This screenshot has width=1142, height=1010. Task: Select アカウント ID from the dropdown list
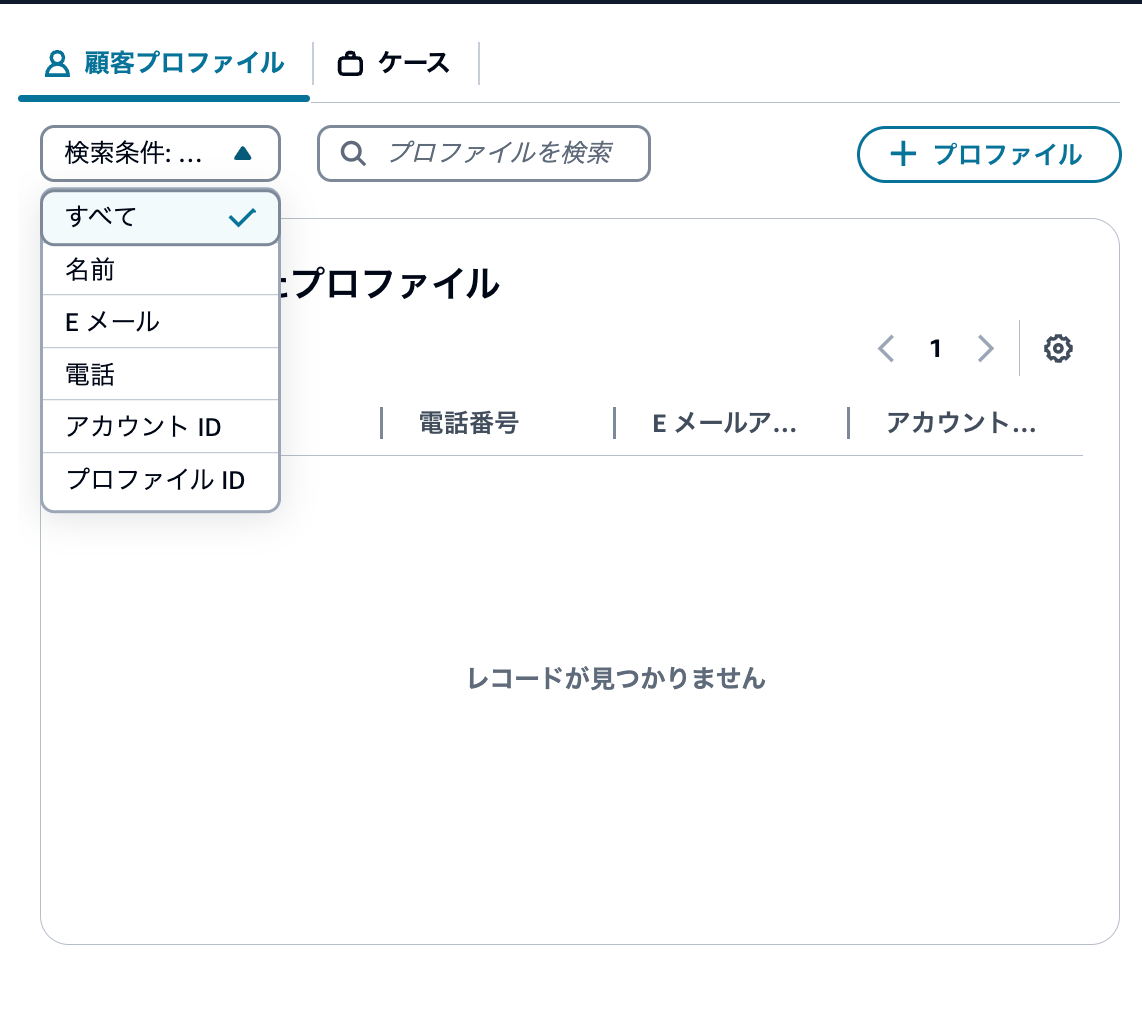tap(160, 427)
